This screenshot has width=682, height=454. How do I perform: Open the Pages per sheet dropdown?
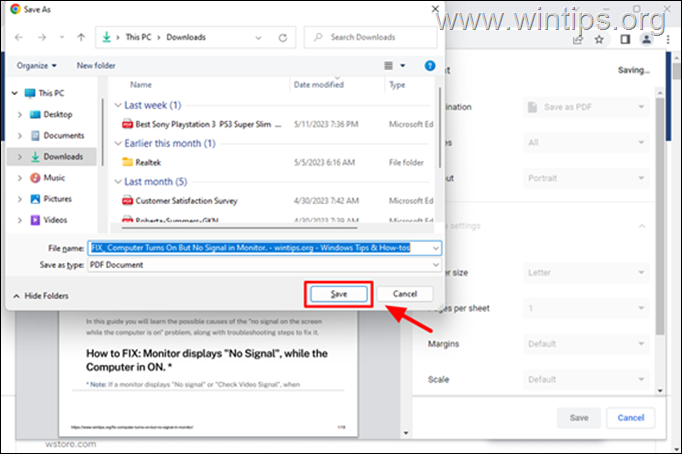point(586,308)
